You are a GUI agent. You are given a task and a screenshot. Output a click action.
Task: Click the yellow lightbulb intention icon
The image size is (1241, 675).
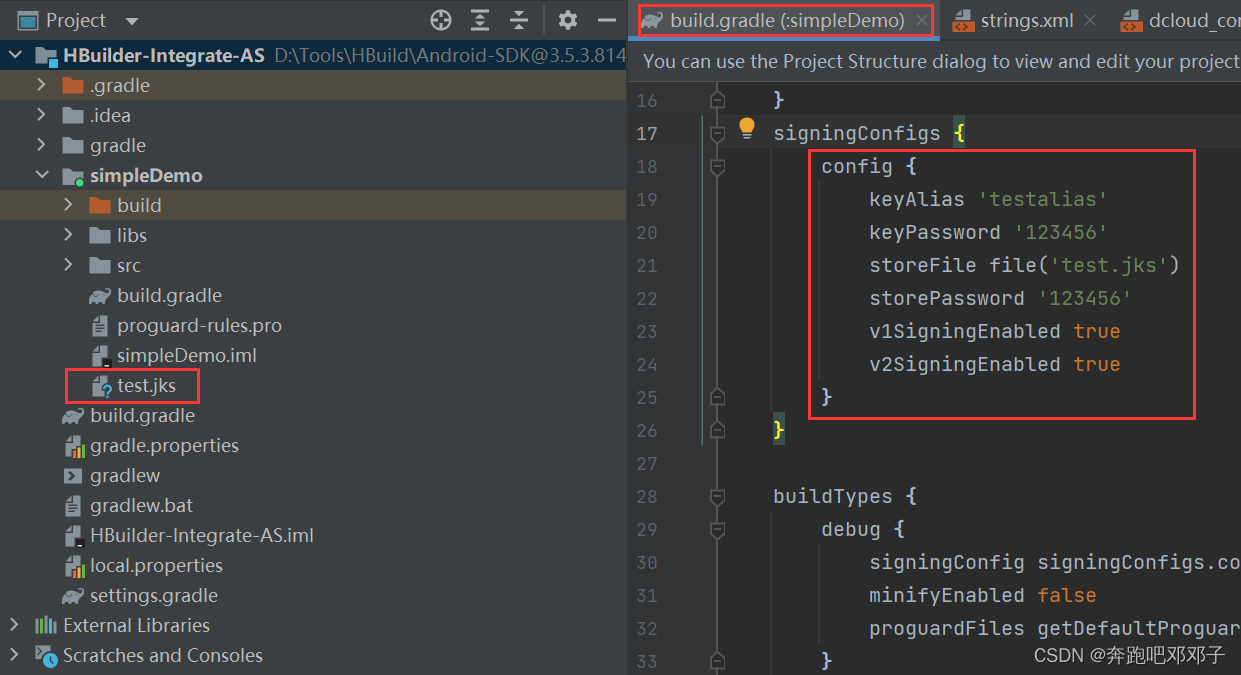pos(746,127)
